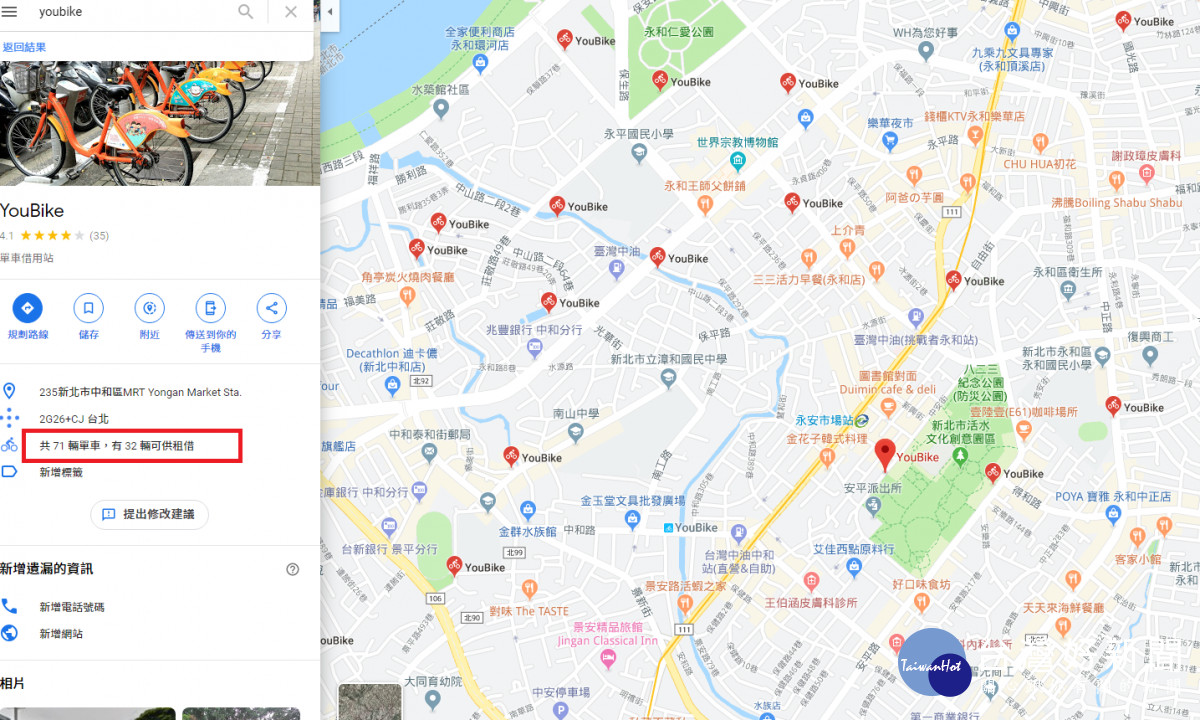This screenshot has width=1200, height=720.
Task: Click the 附近 nearby icon
Action: (x=150, y=308)
